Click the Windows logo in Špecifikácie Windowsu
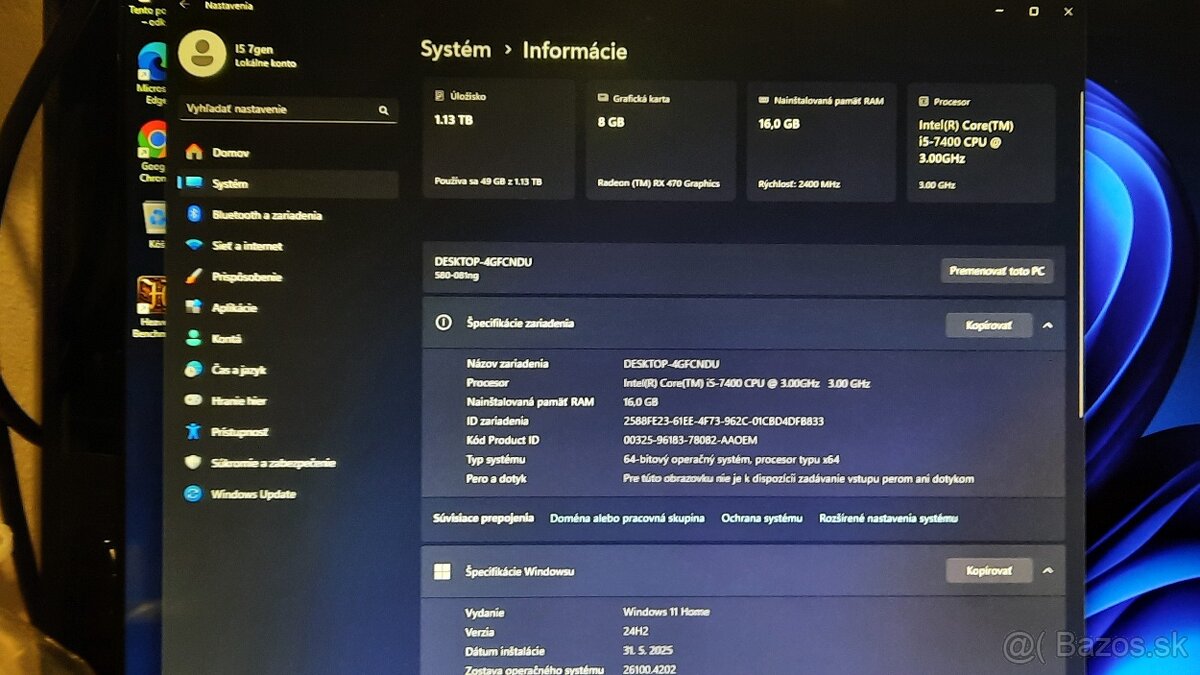The image size is (1200, 675). (441, 572)
